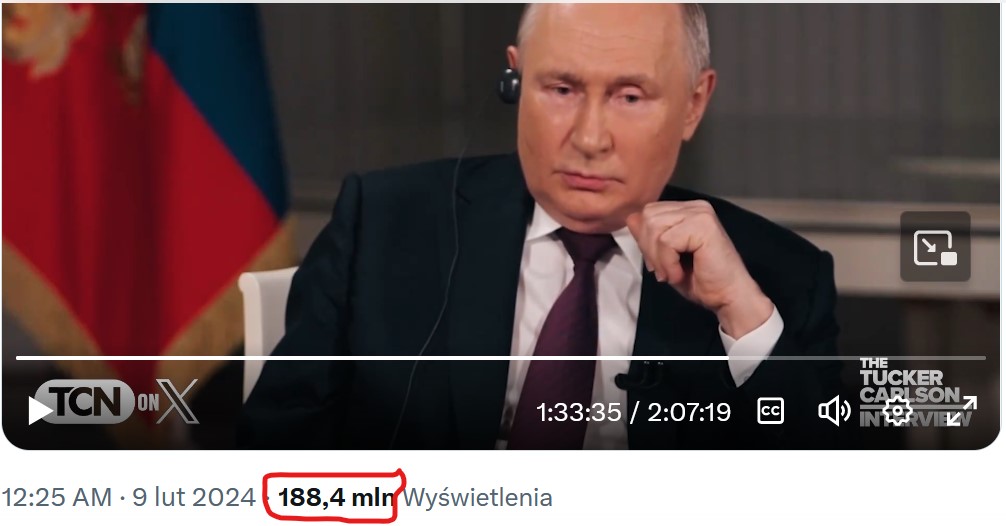Click the X logo on the video
Screen dimensions: 1006x526
(x=178, y=401)
